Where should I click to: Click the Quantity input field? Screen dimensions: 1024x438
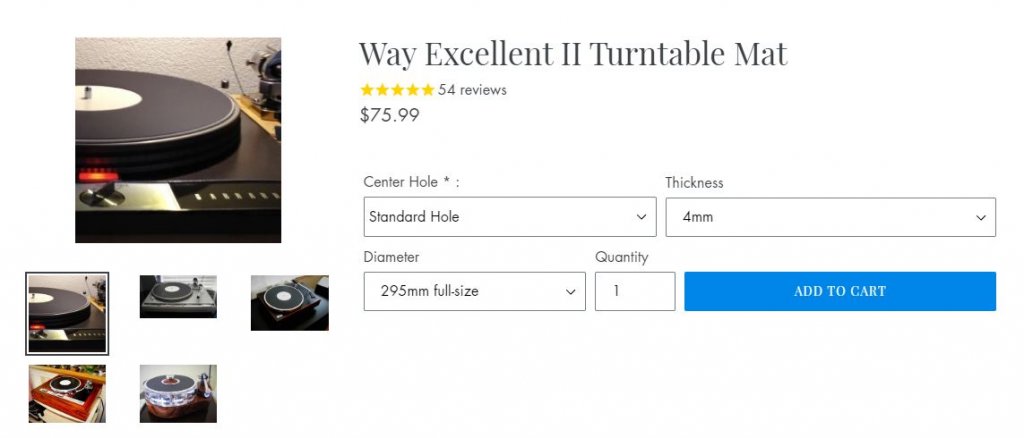point(634,292)
